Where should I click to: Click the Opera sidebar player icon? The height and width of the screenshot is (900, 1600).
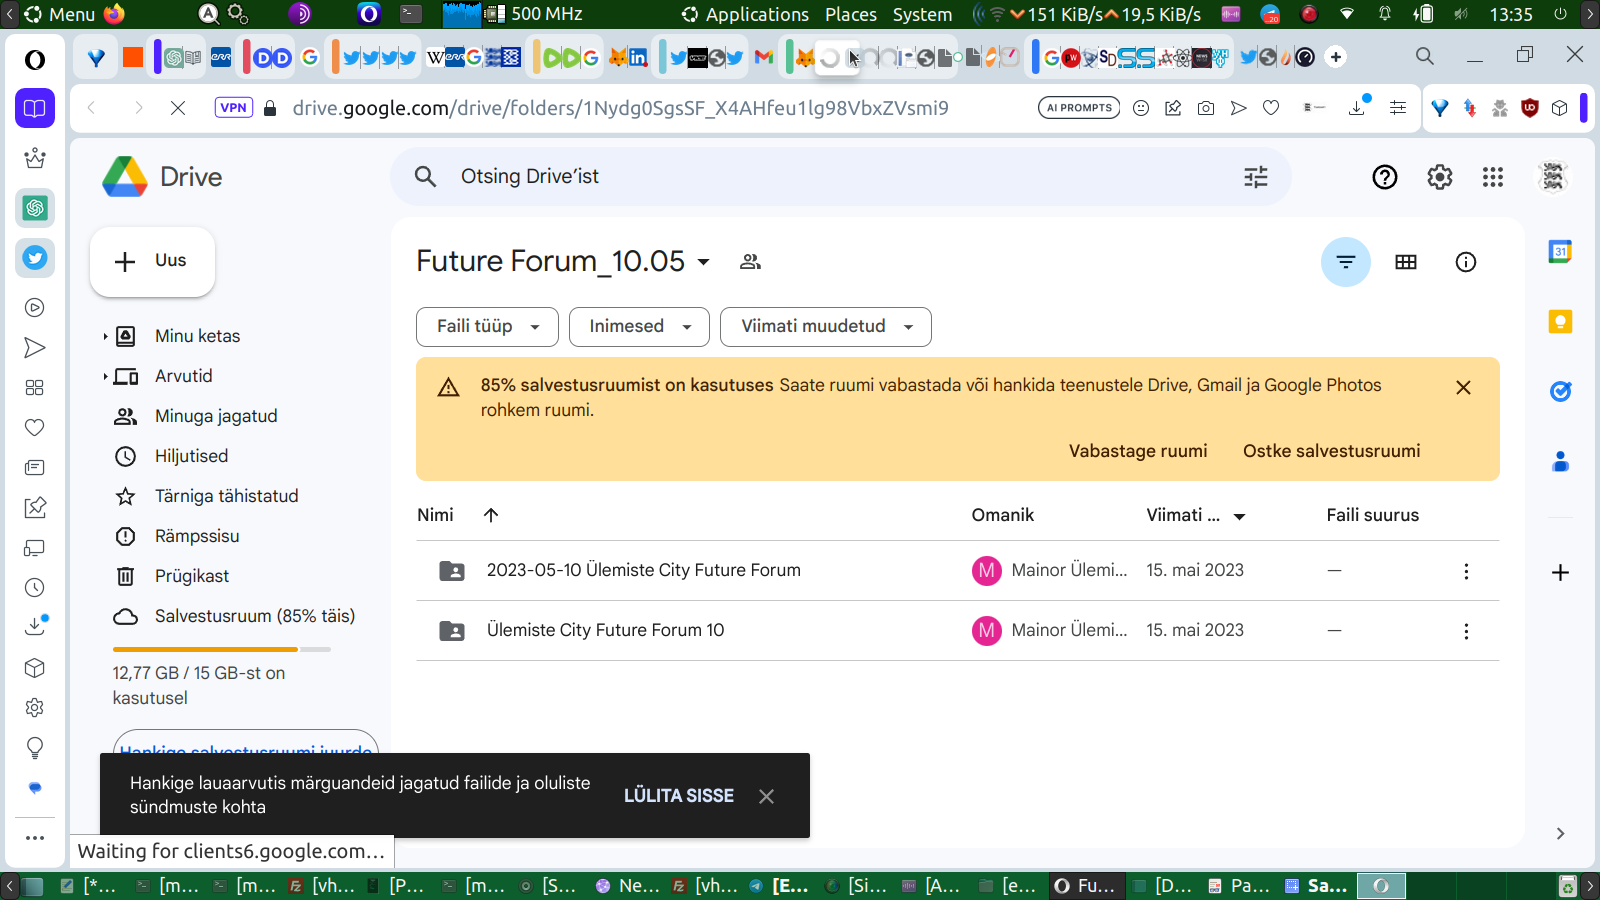pos(35,308)
